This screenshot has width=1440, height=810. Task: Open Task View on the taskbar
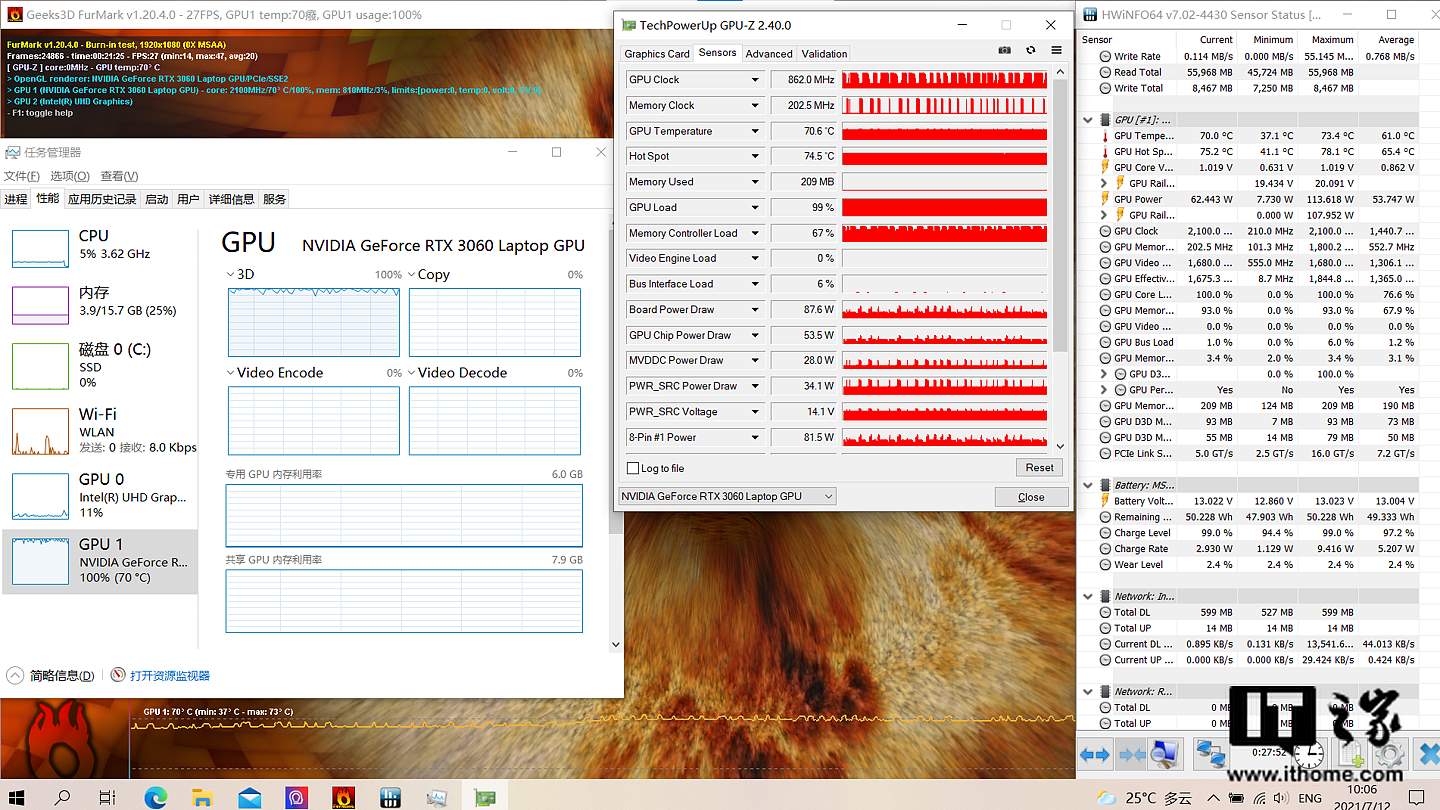(x=107, y=797)
